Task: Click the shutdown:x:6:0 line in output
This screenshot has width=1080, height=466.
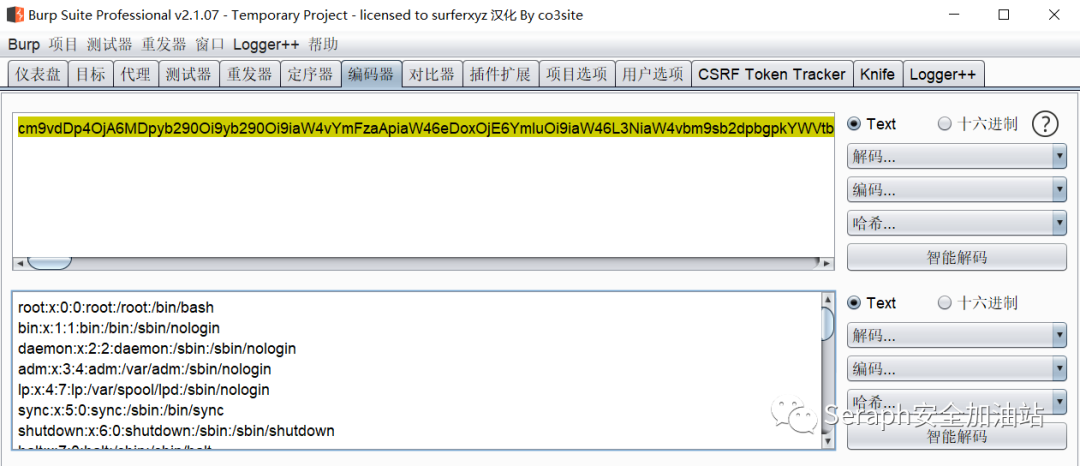Action: (176, 432)
